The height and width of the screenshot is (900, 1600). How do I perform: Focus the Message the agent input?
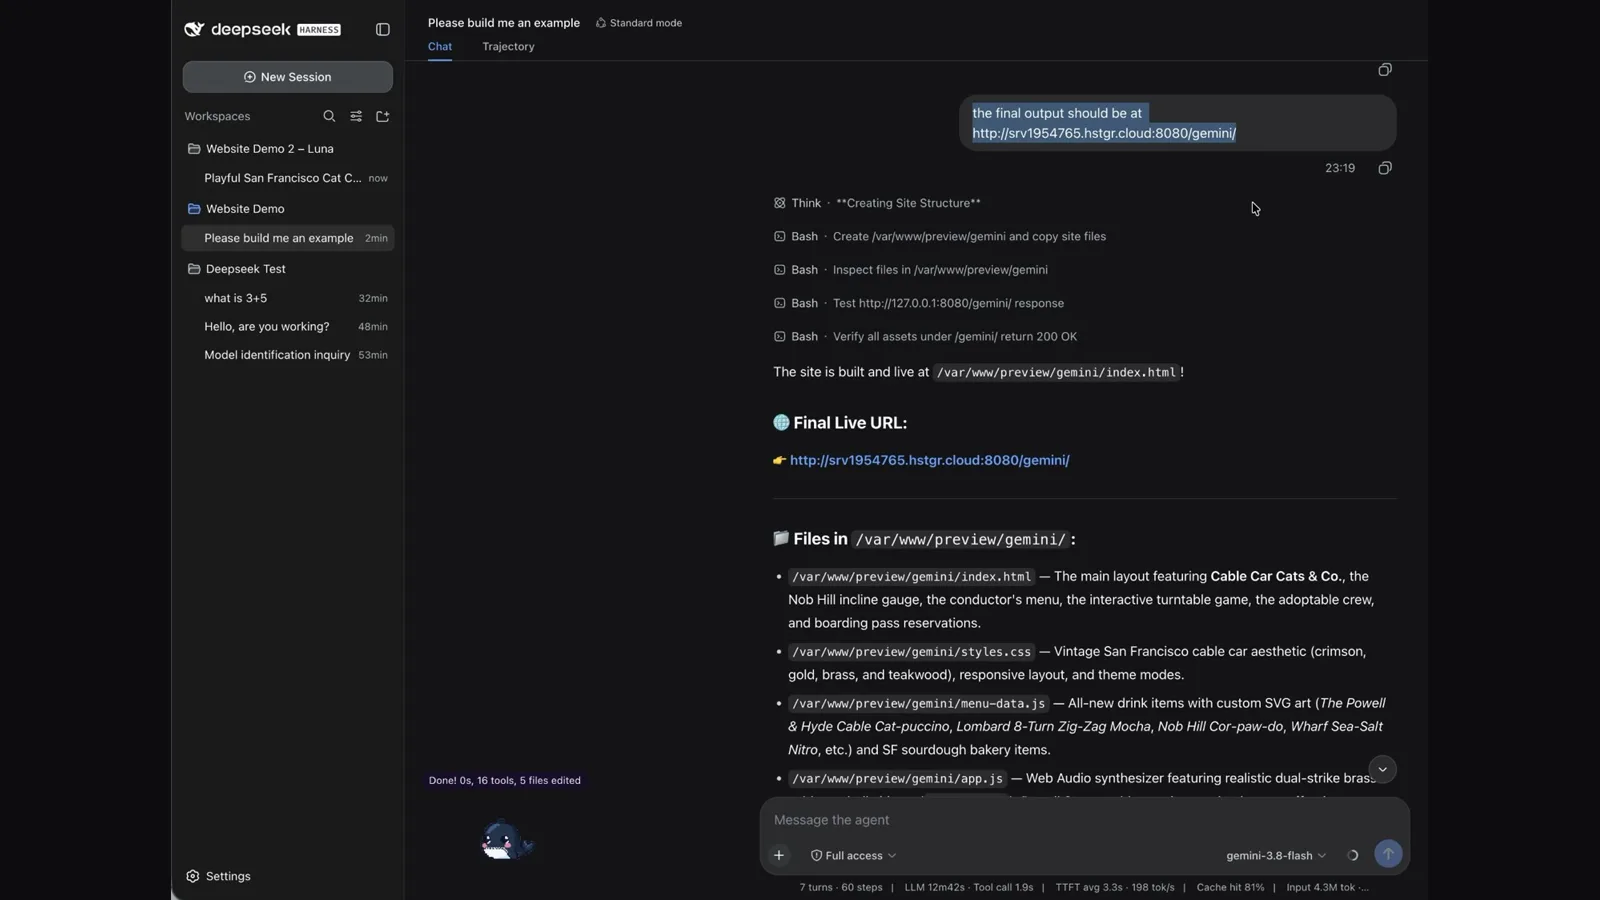[1085, 820]
